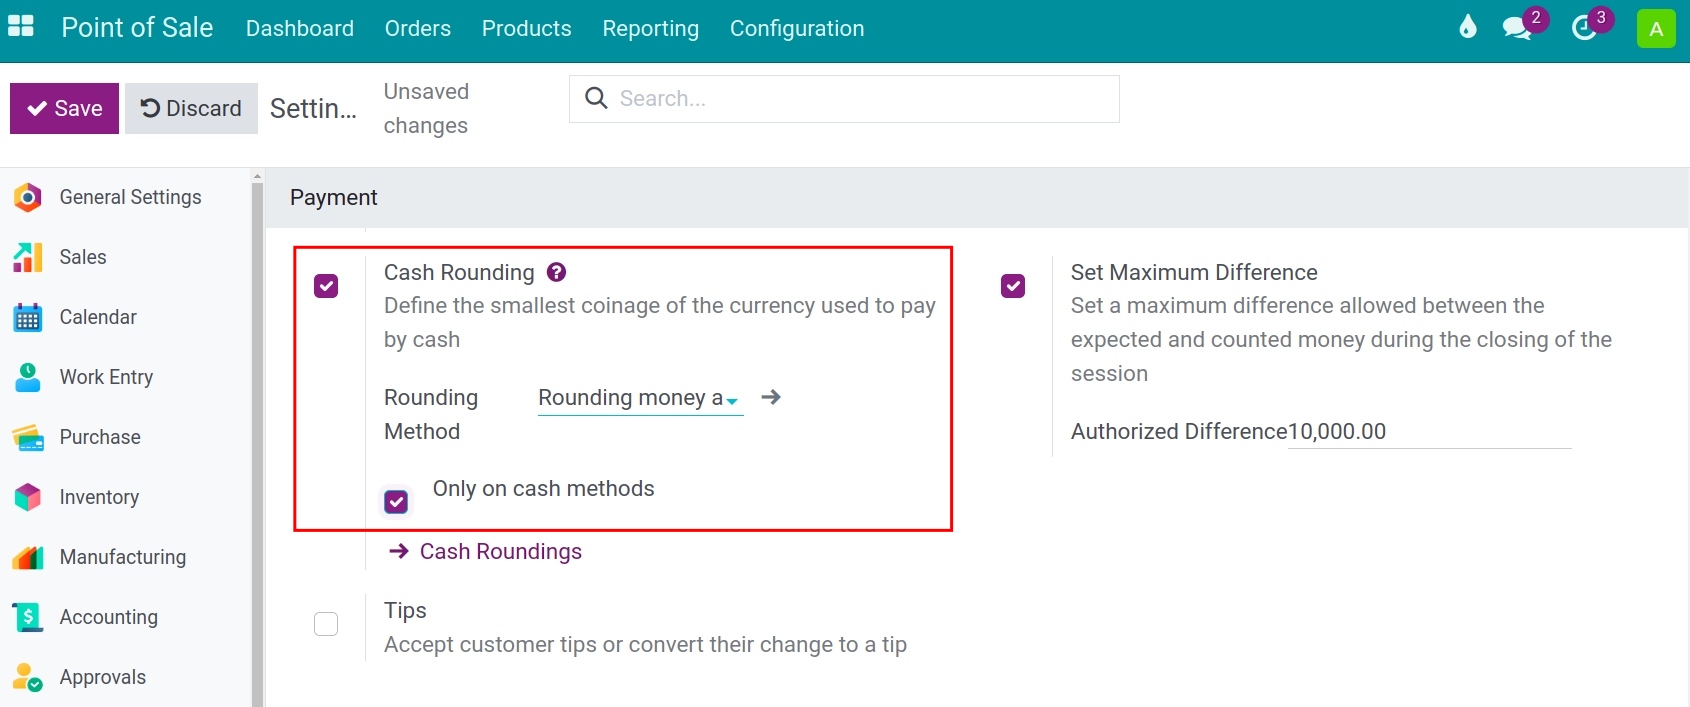Open the conversations messages icon

pos(1517,28)
